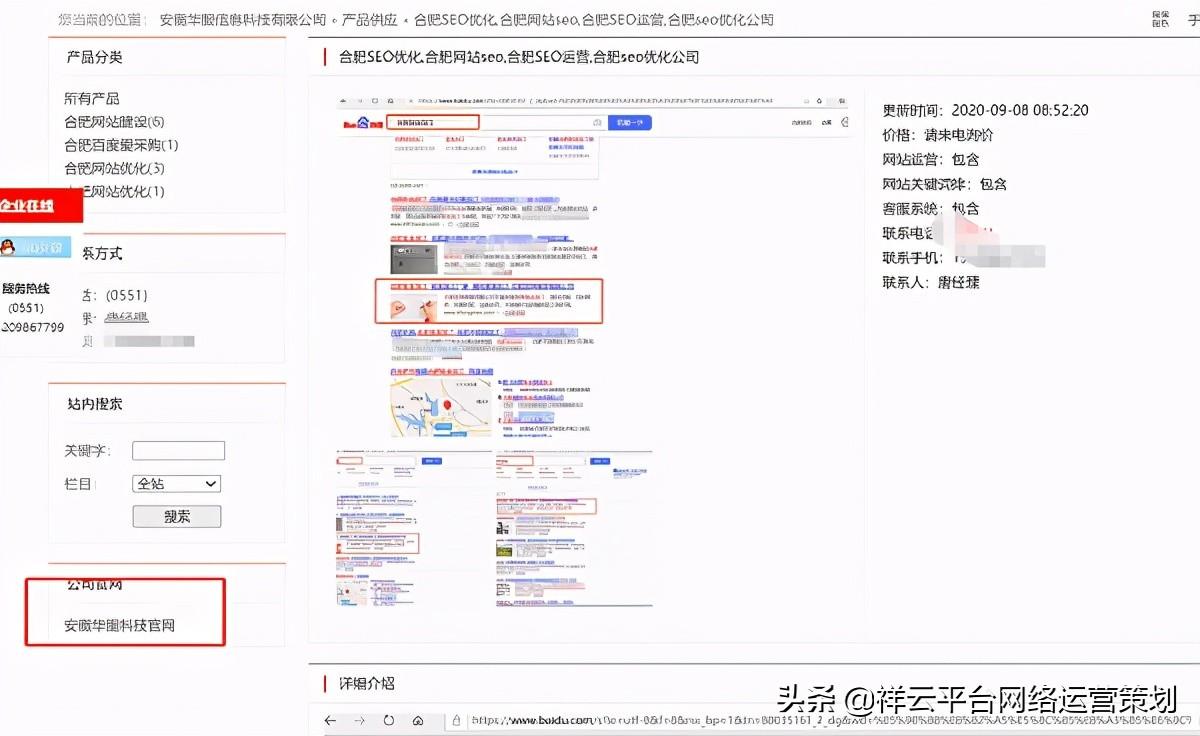1200x736 pixels.
Task: Click the URL in the embedded address bar
Action: 830,720
